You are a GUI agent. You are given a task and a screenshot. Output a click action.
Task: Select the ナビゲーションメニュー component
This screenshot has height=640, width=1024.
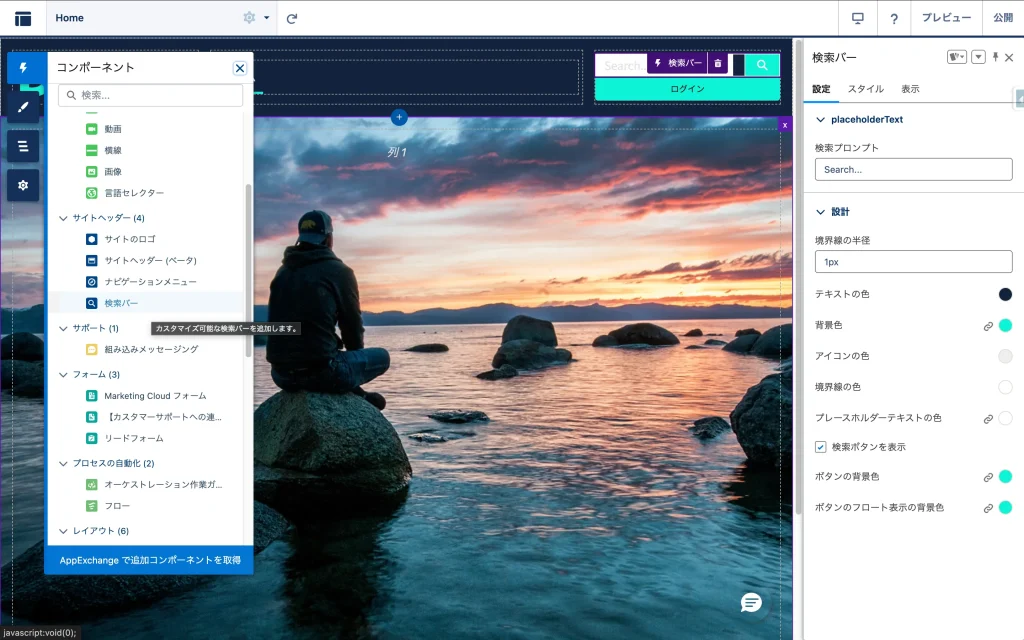pyautogui.click(x=150, y=282)
